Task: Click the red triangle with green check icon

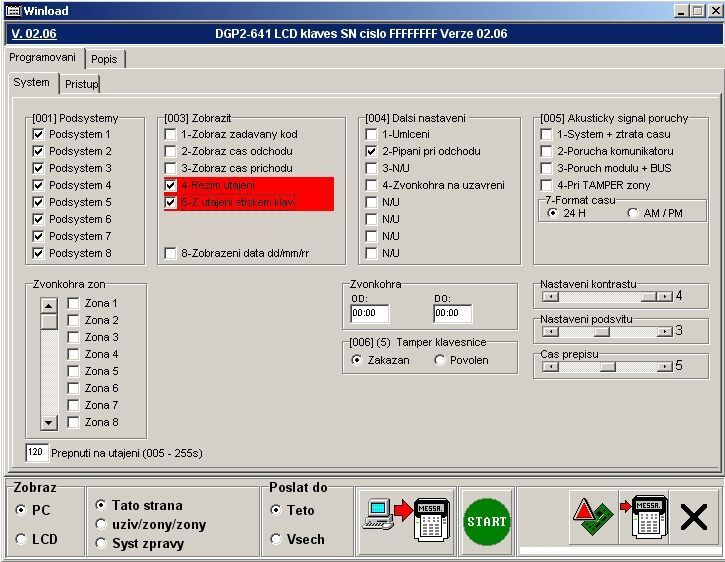Action: [x=594, y=520]
